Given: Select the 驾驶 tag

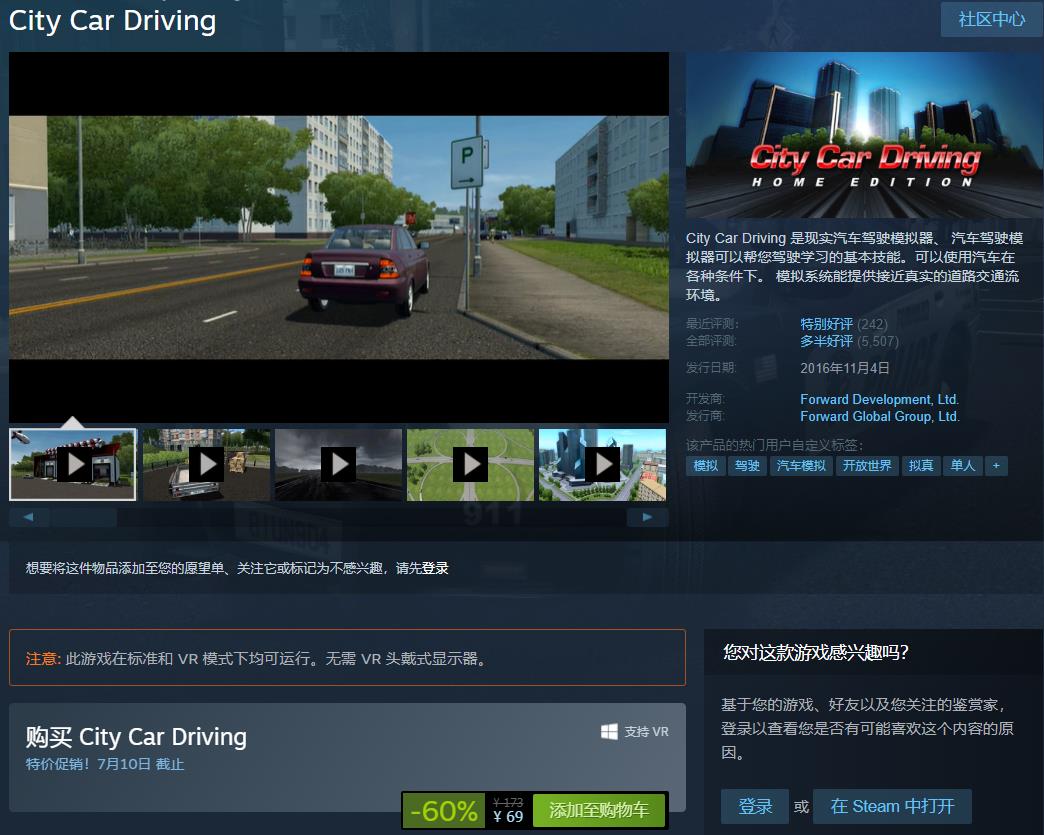Looking at the screenshot, I should [x=747, y=465].
